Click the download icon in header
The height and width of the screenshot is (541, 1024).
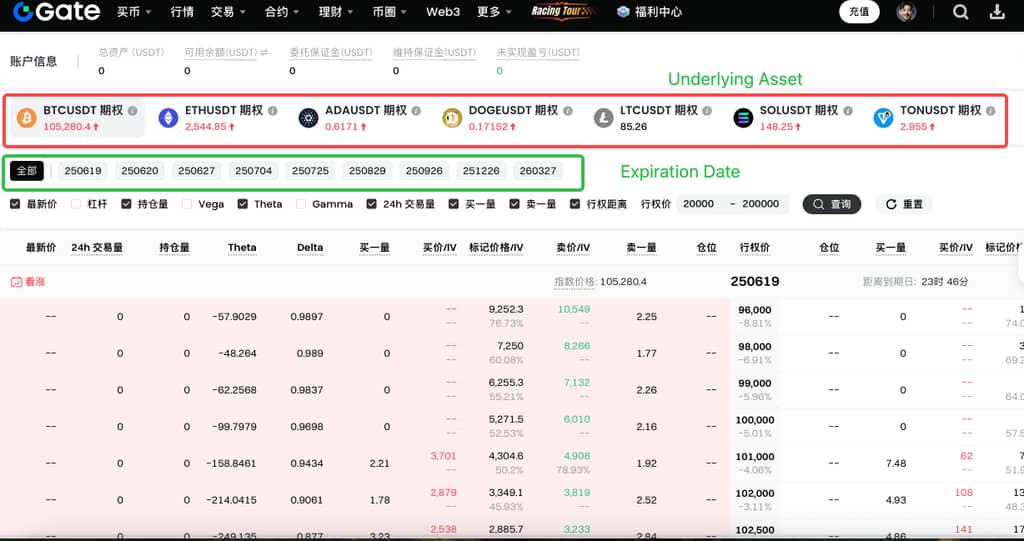[x=997, y=13]
